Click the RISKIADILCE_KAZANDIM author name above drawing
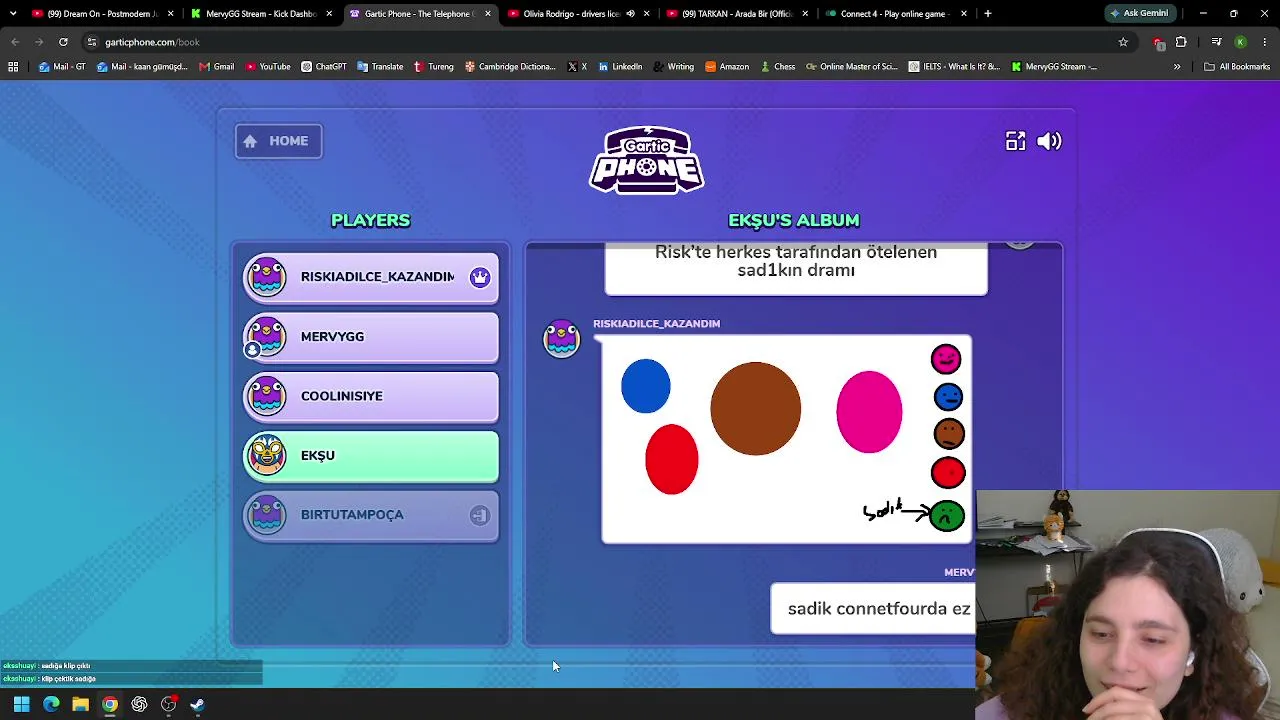The height and width of the screenshot is (720, 1280). click(x=656, y=324)
